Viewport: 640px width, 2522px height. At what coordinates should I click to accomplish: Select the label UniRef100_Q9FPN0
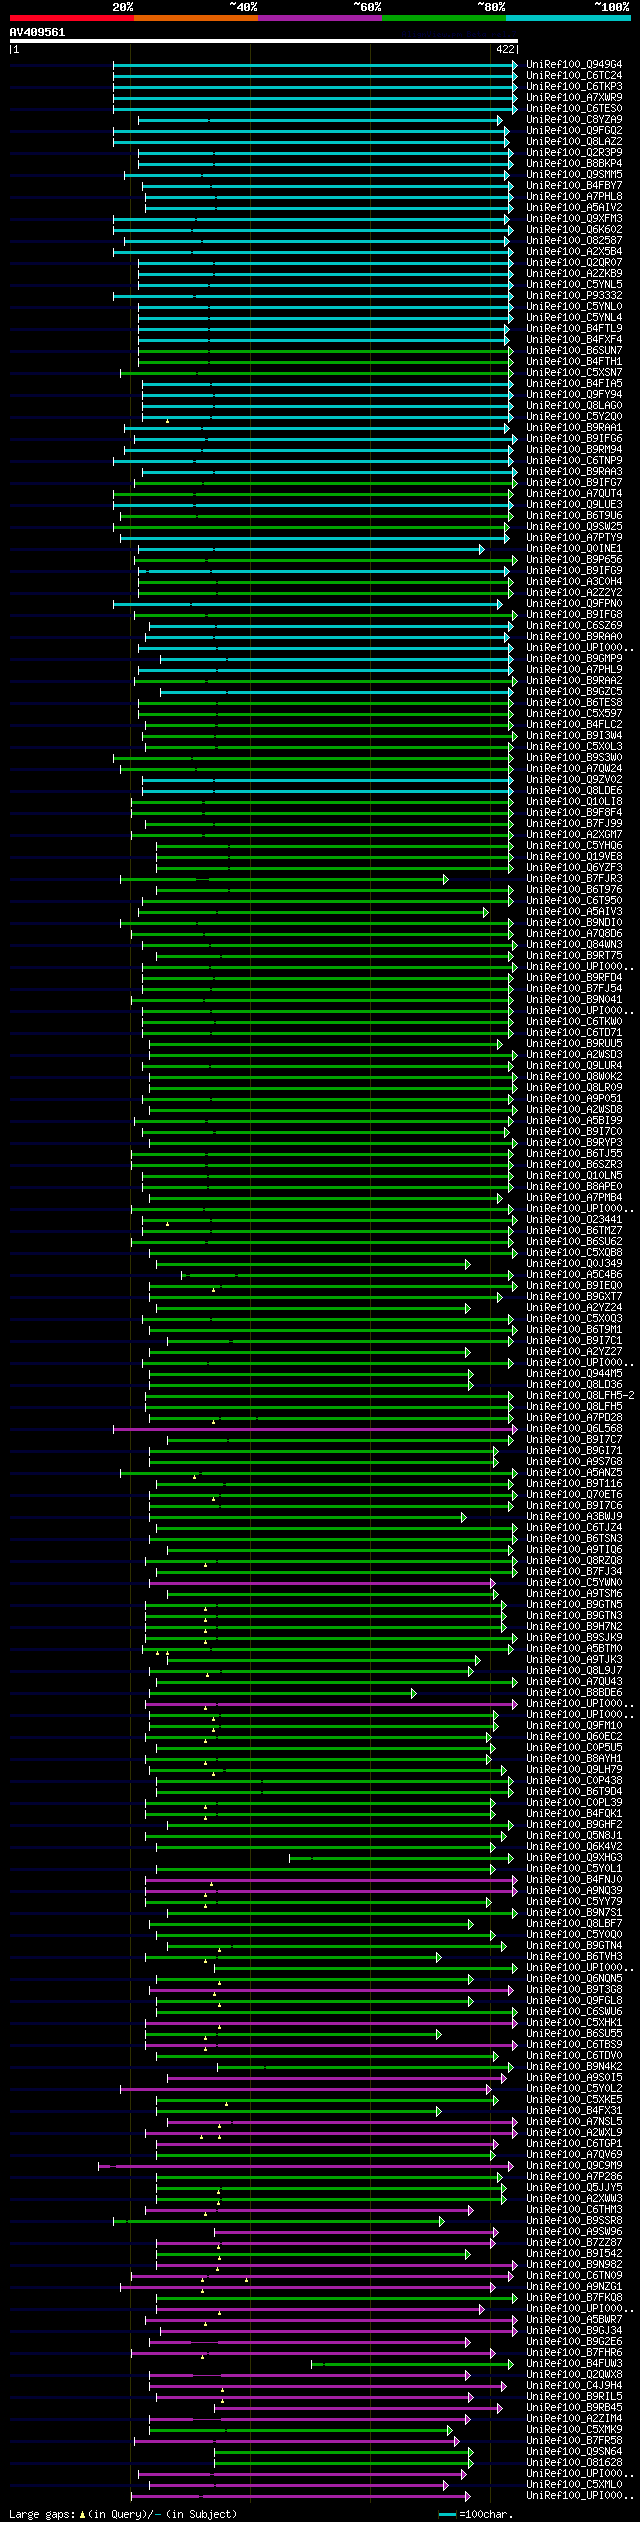[574, 604]
